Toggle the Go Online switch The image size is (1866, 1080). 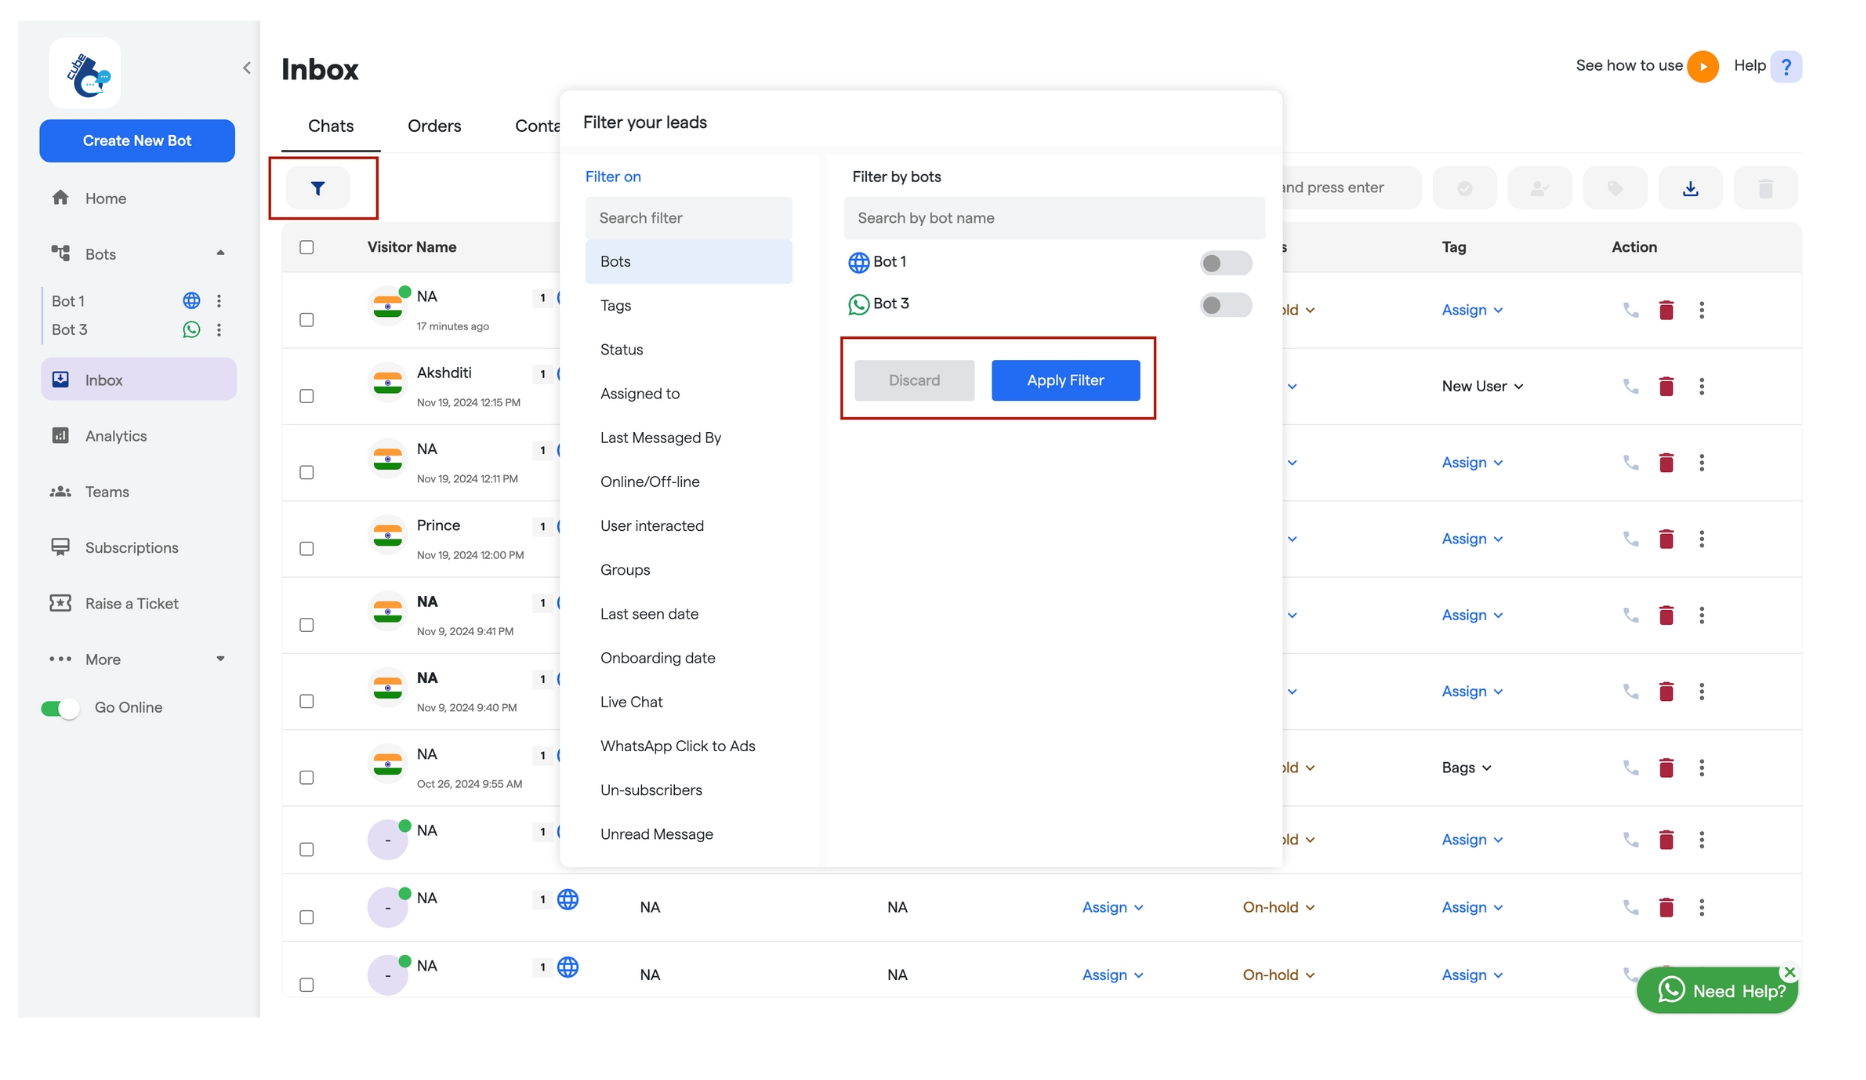coord(60,709)
